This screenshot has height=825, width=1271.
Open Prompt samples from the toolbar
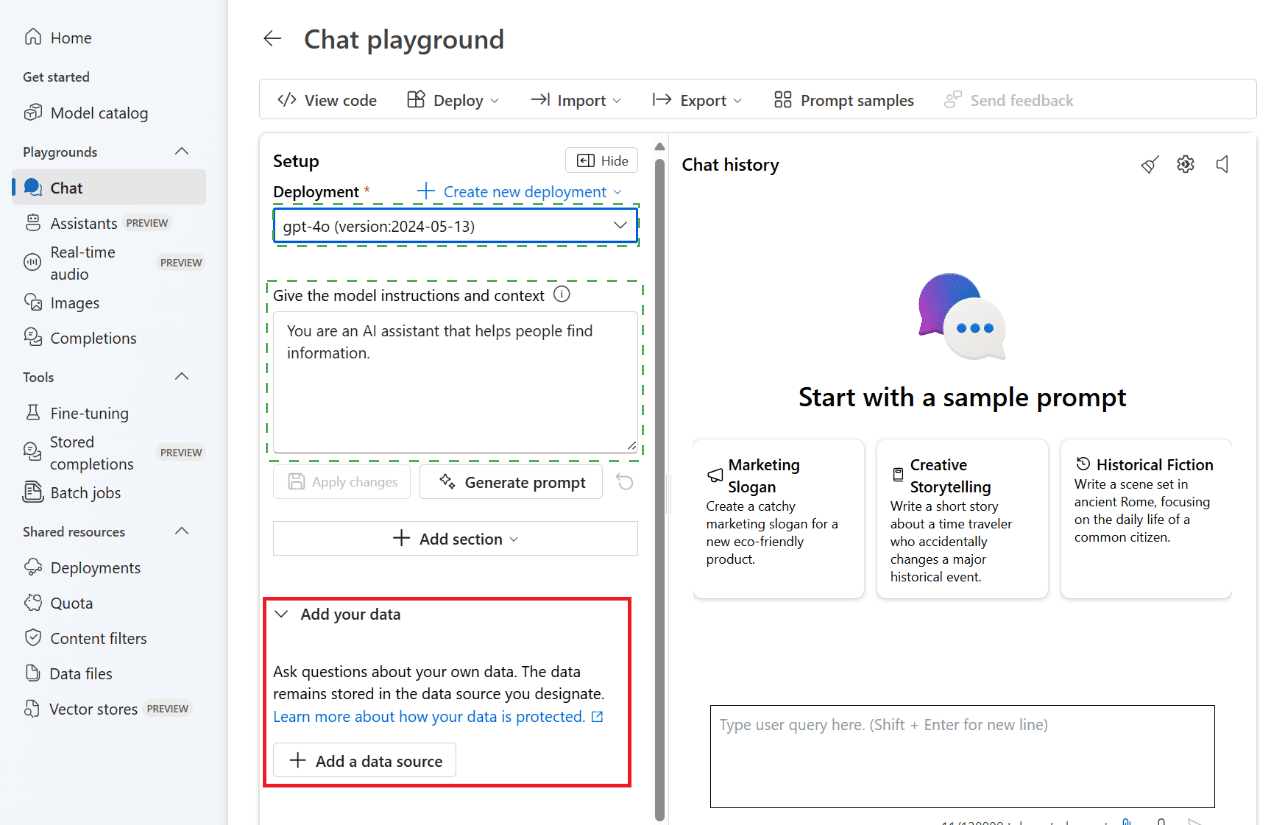(x=844, y=100)
